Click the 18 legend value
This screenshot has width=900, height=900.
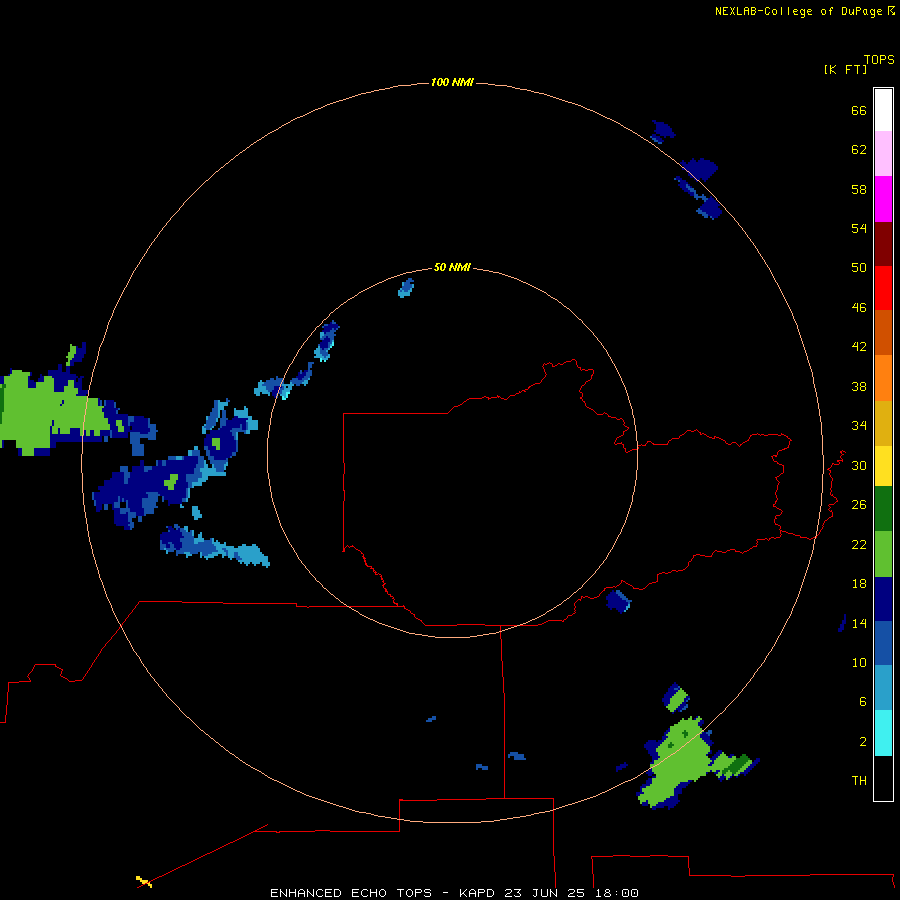click(859, 584)
